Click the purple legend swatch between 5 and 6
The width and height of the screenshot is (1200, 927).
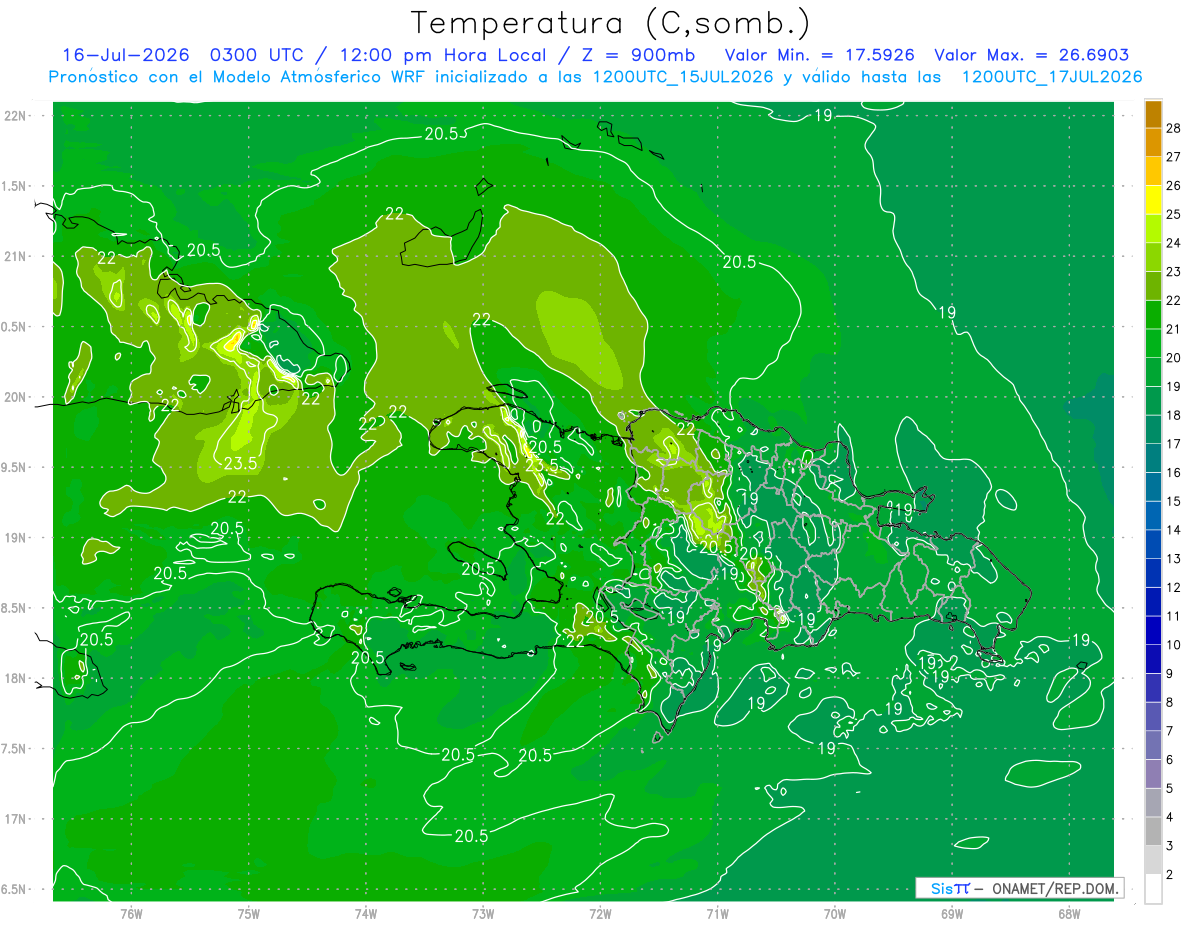click(1153, 773)
